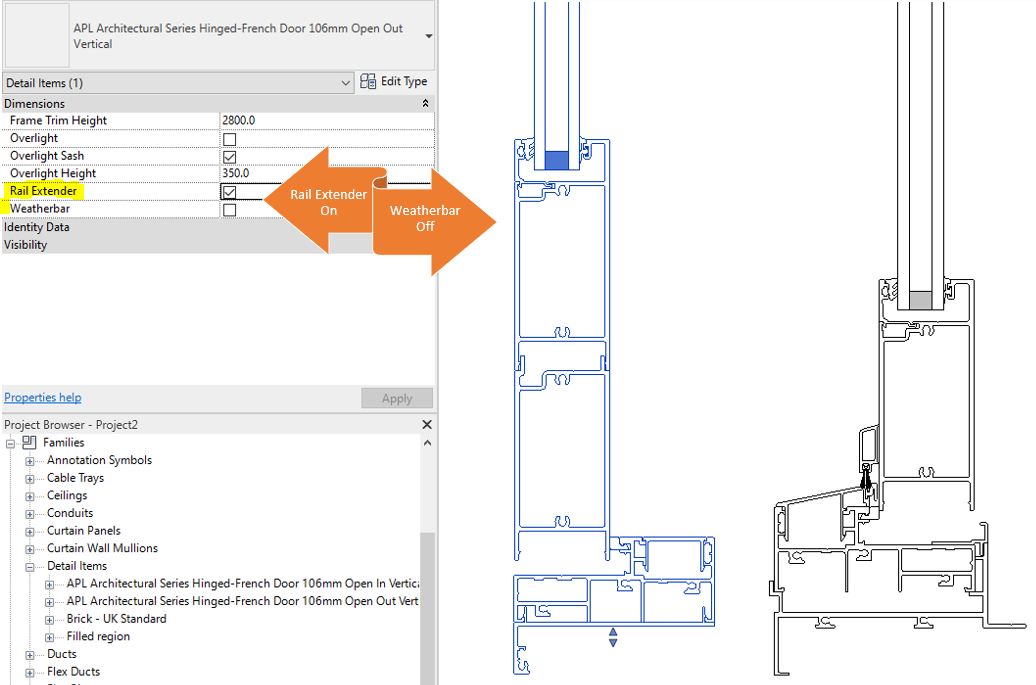Select the Flex Ducts tree item
This screenshot has width=1036, height=685.
[73, 672]
